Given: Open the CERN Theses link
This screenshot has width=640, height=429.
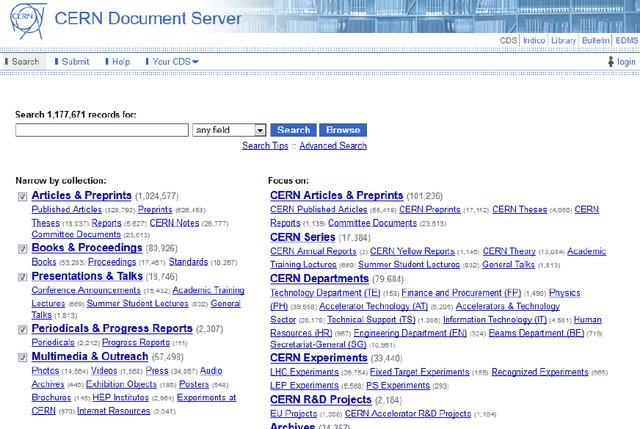Looking at the screenshot, I should (x=520, y=209).
